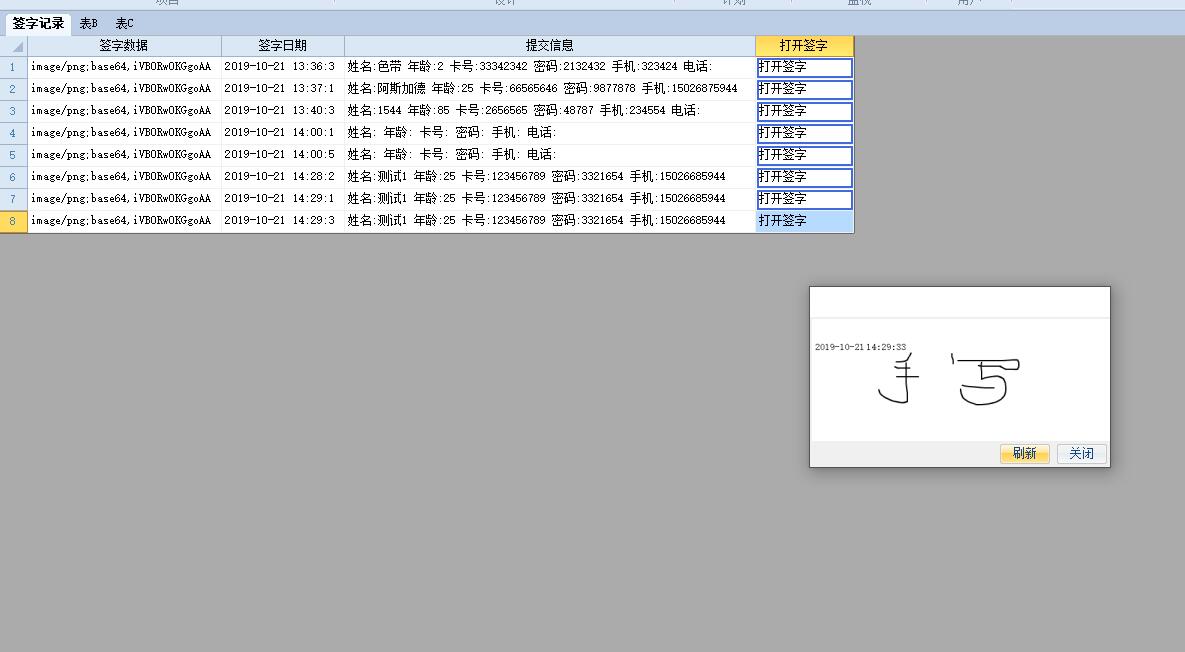
Task: Click date cell 2019-10-21 14:00:1
Action: click(x=283, y=133)
